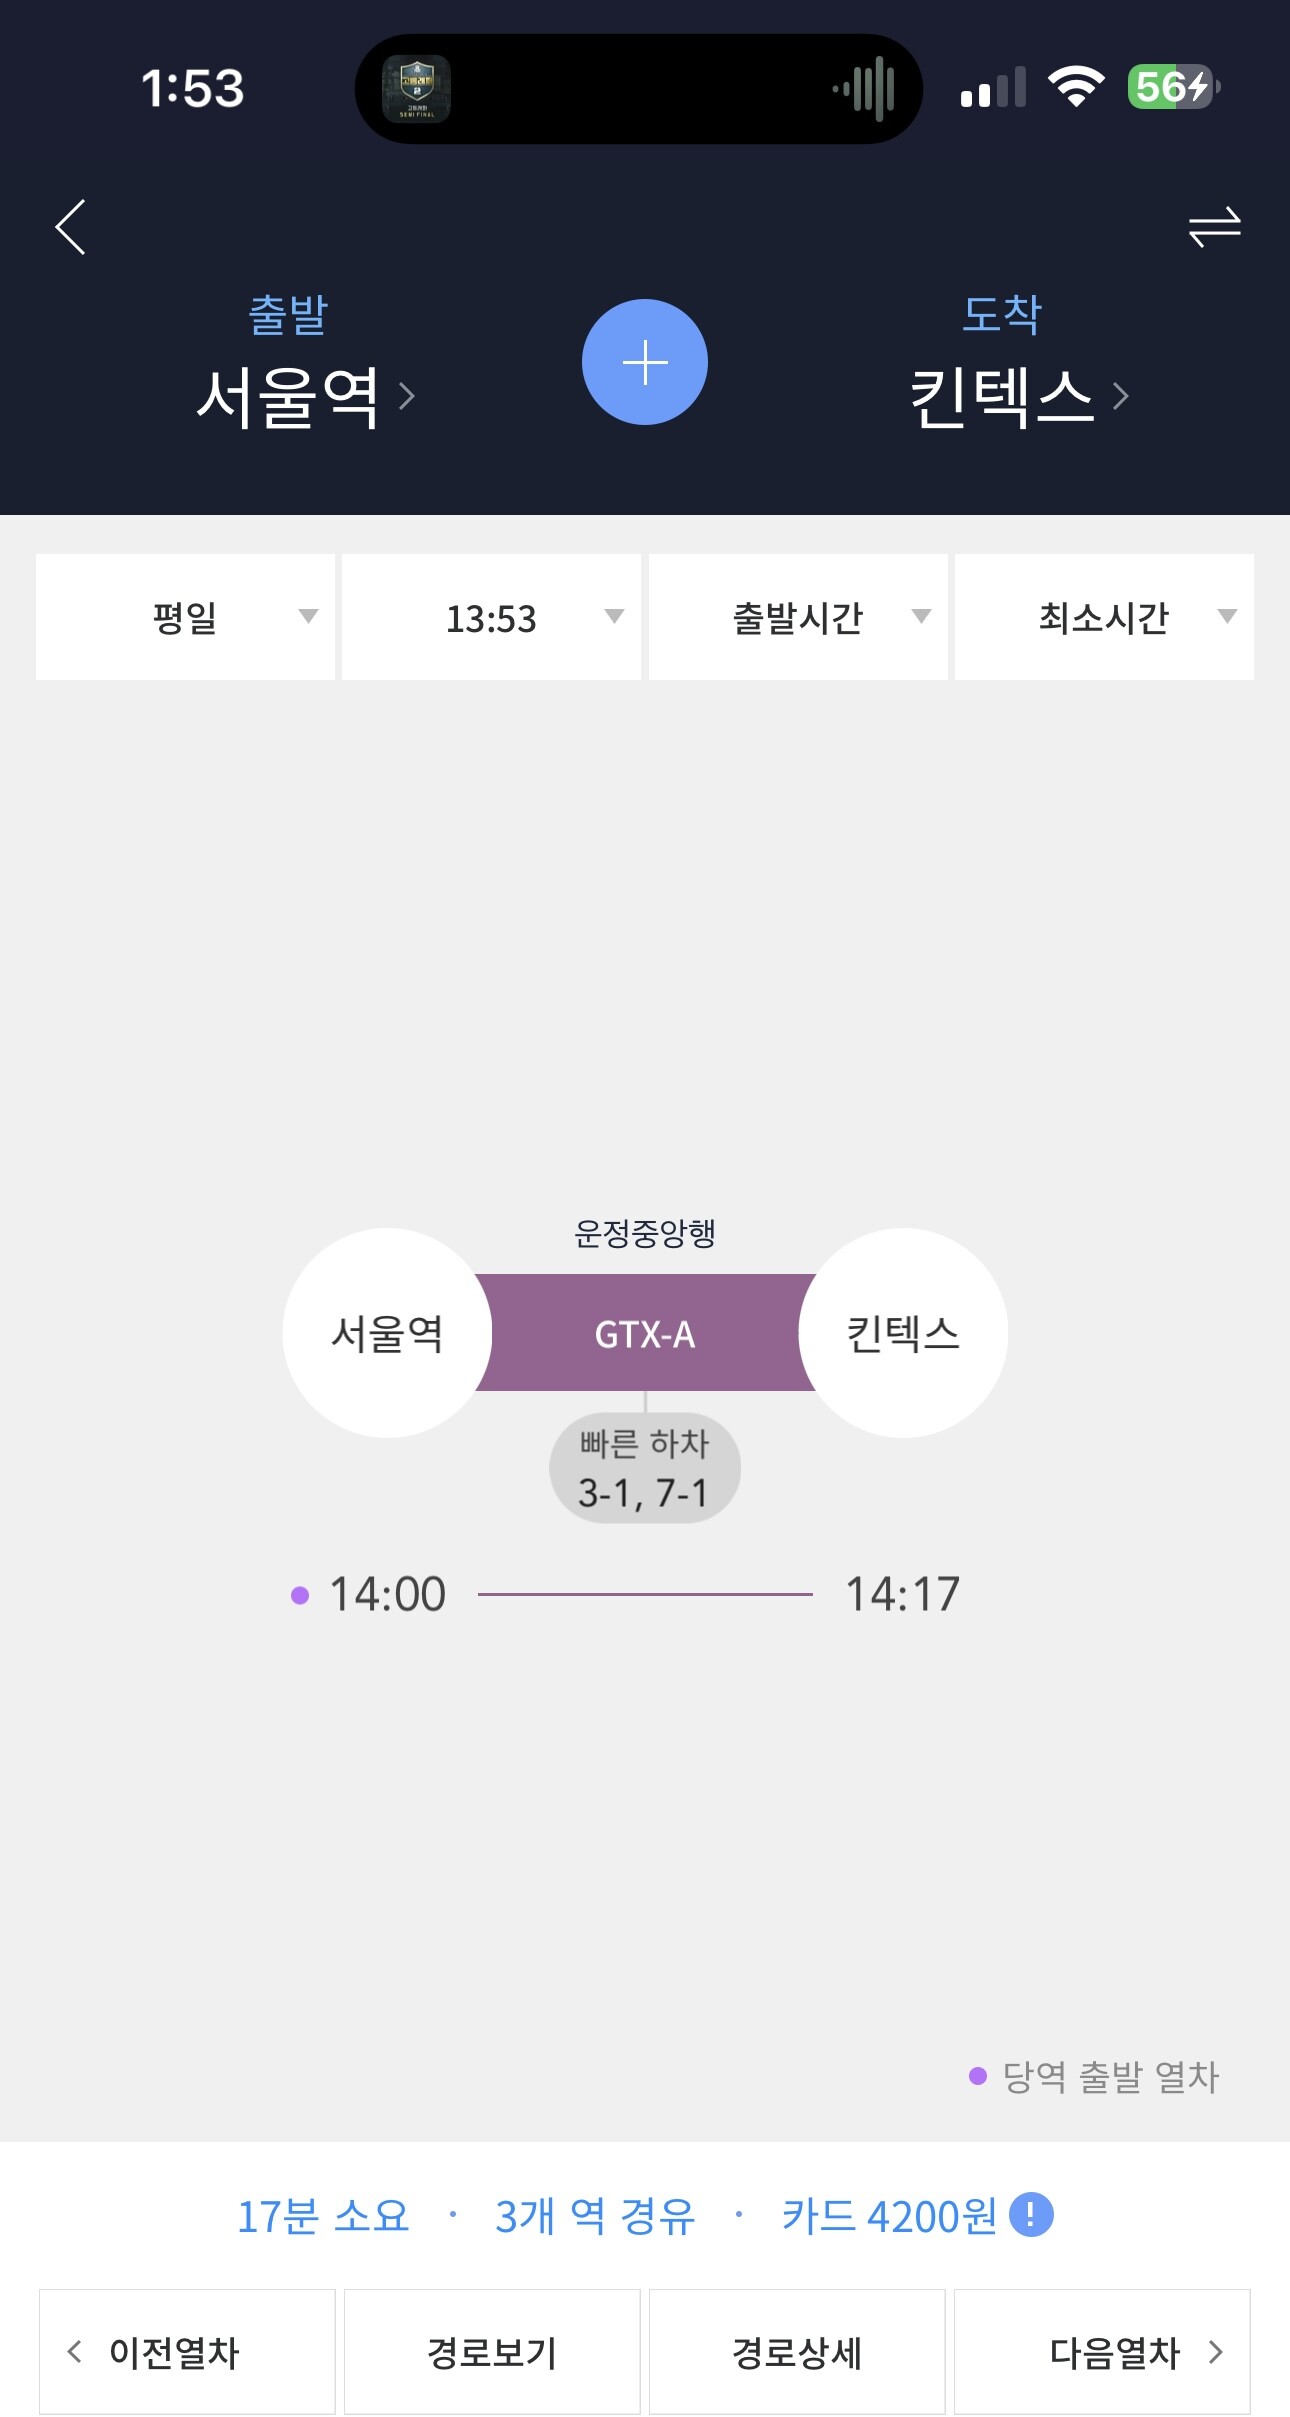Open the Dynamic Island live activity thumbnail
The height and width of the screenshot is (2417, 1290).
pyautogui.click(x=417, y=89)
